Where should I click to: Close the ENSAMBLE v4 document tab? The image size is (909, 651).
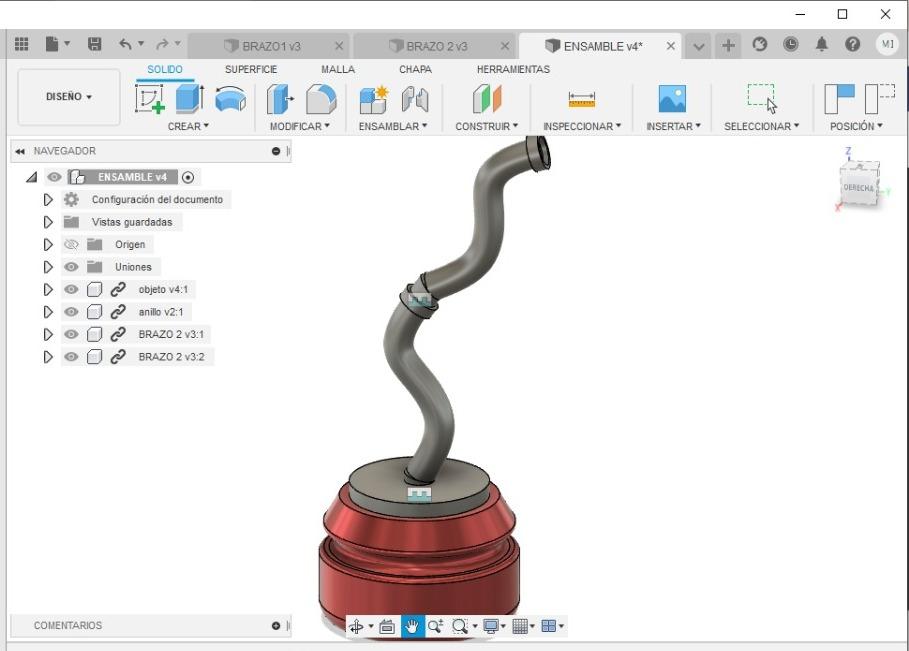tap(671, 46)
